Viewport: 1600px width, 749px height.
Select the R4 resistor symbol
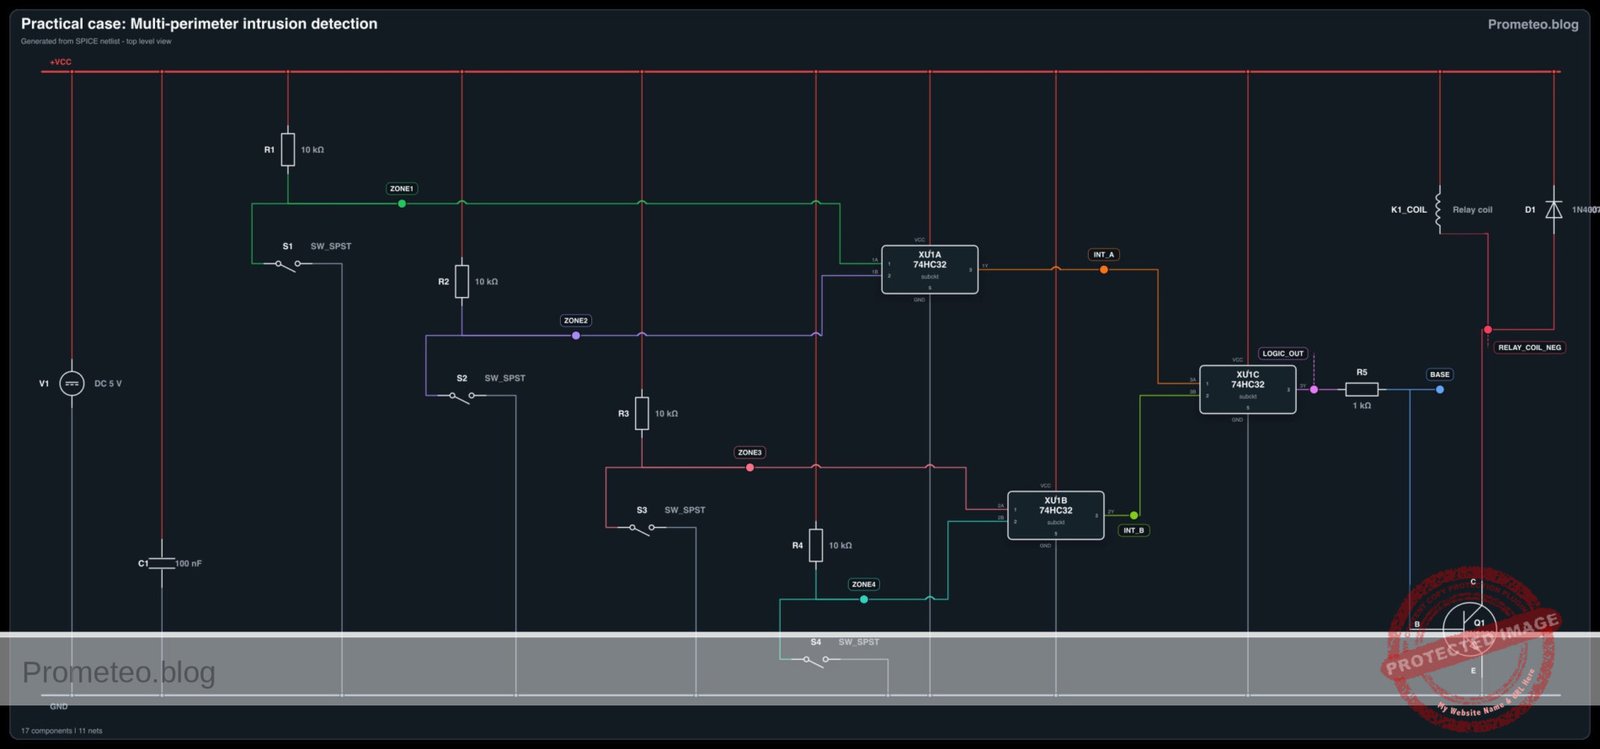coord(816,545)
